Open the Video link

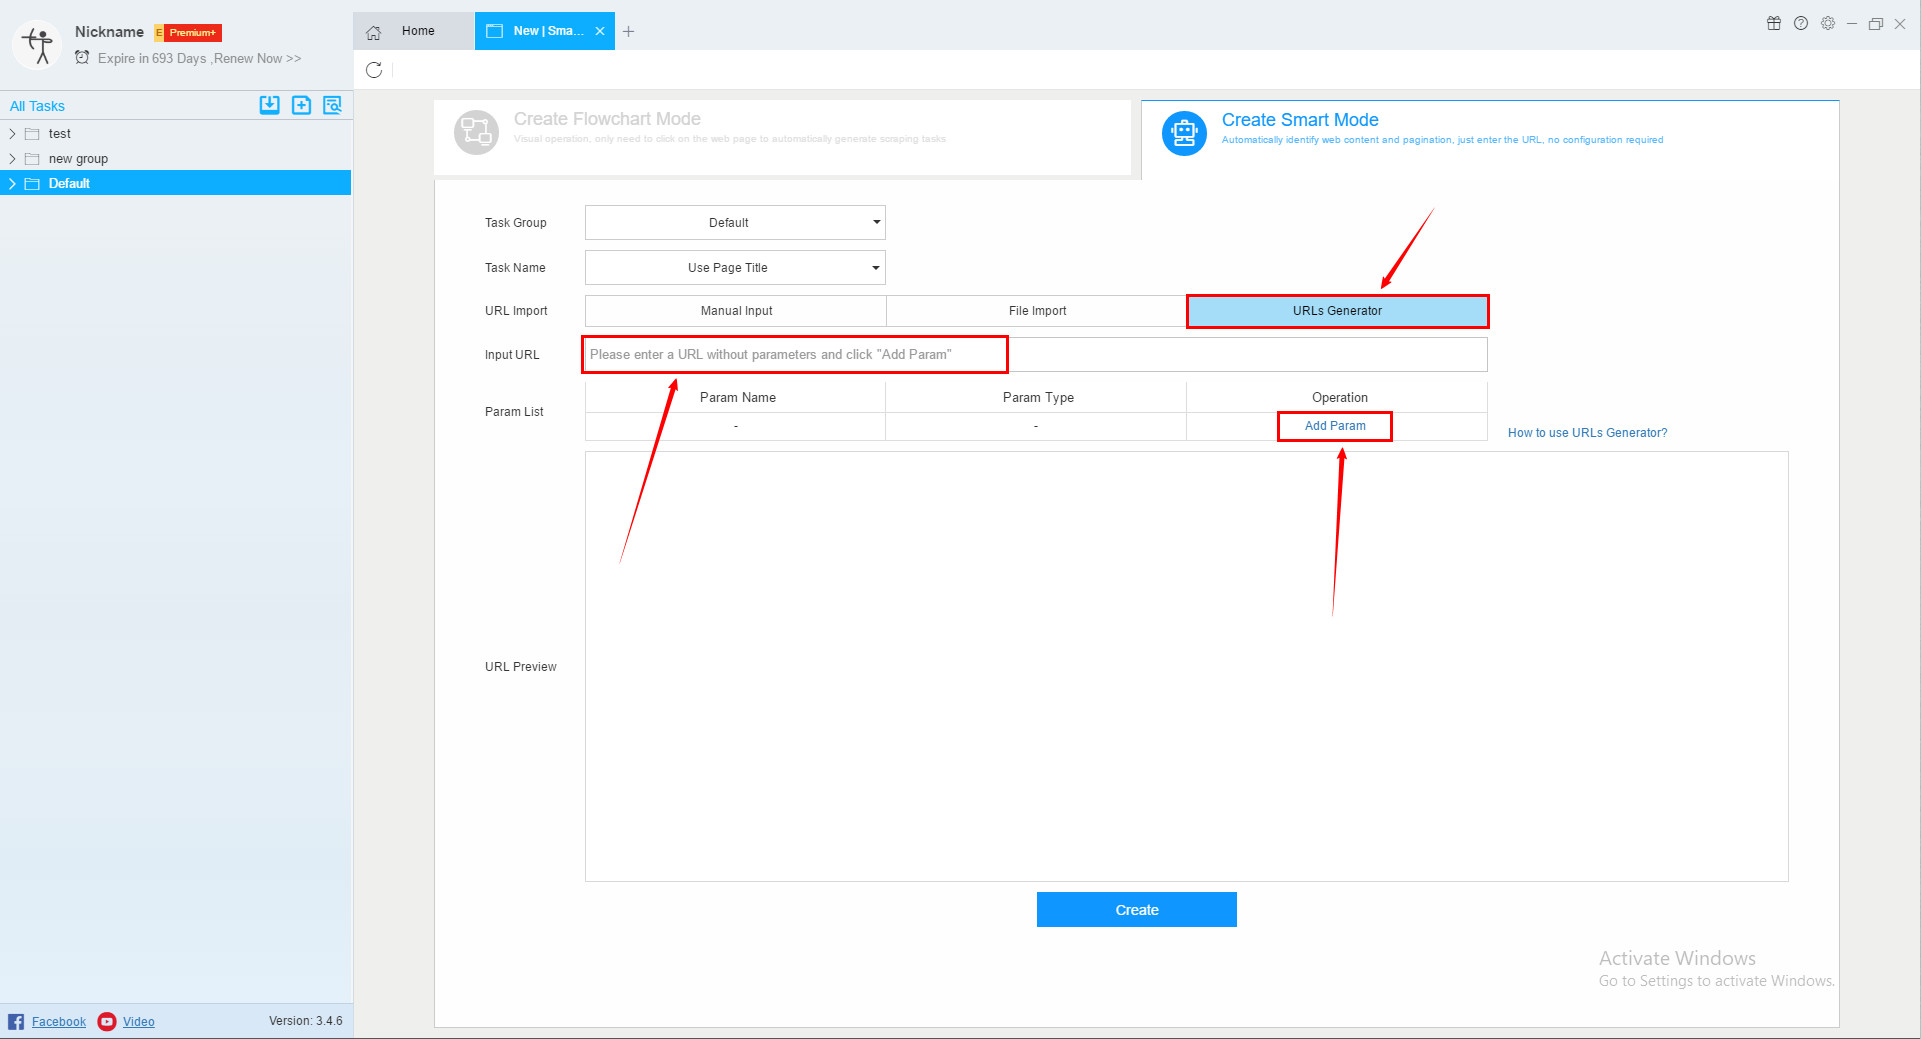pyautogui.click(x=139, y=1022)
